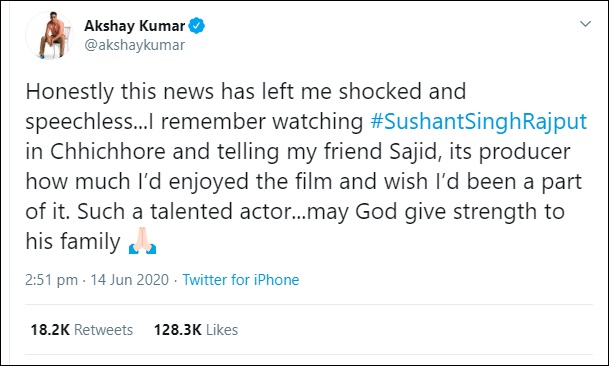Click the word 'producer' in the tweet
Viewport: 609px width, 366px height.
[524, 153]
